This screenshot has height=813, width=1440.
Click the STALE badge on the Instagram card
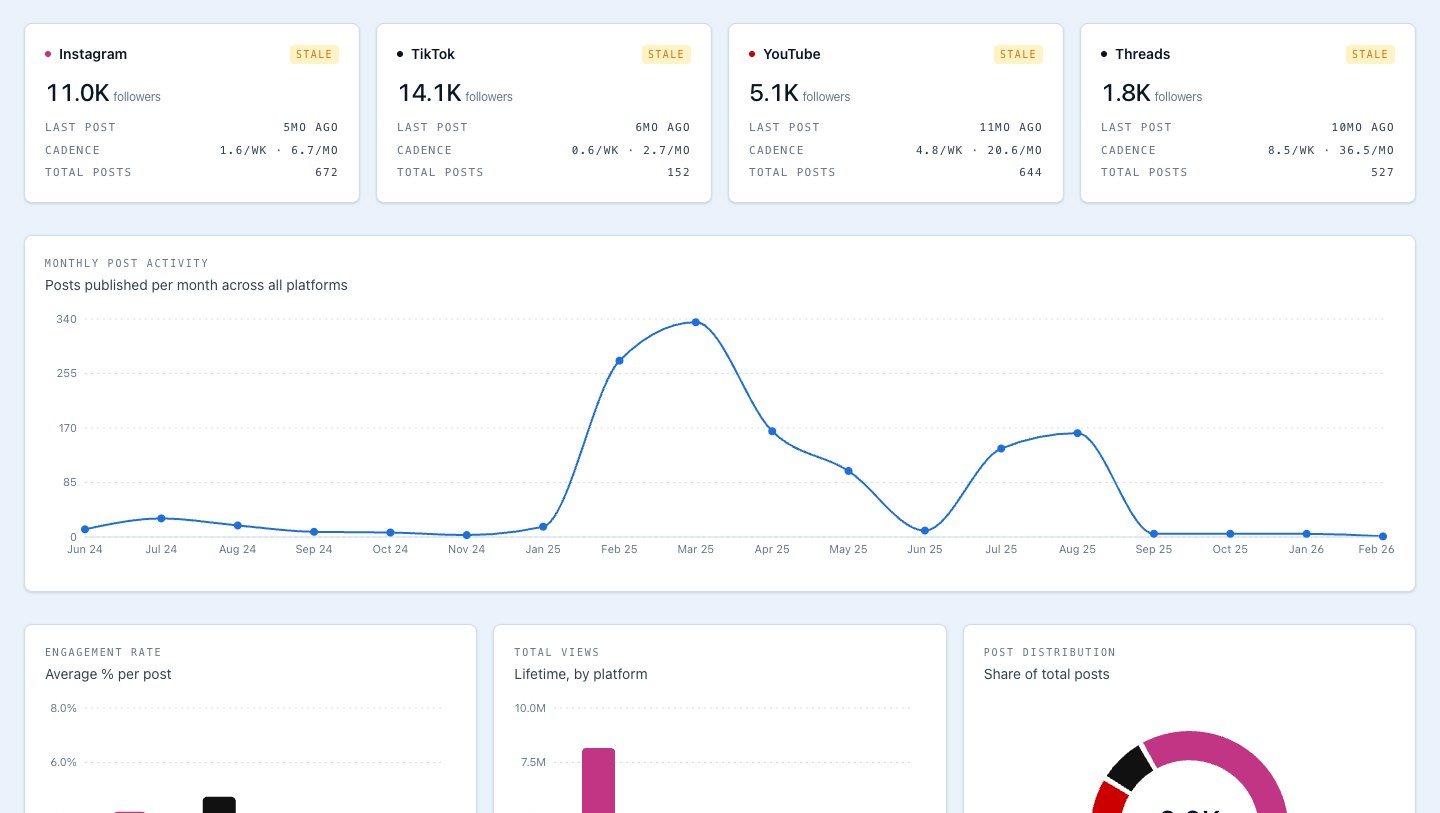314,54
